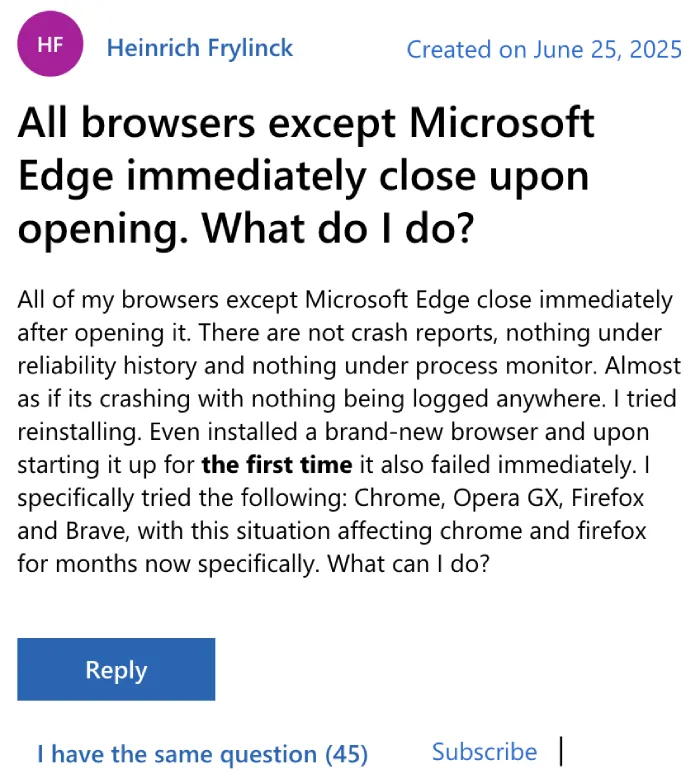The height and width of the screenshot is (779, 700).
Task: Click the phrase "What can I do?"
Action: [x=408, y=564]
